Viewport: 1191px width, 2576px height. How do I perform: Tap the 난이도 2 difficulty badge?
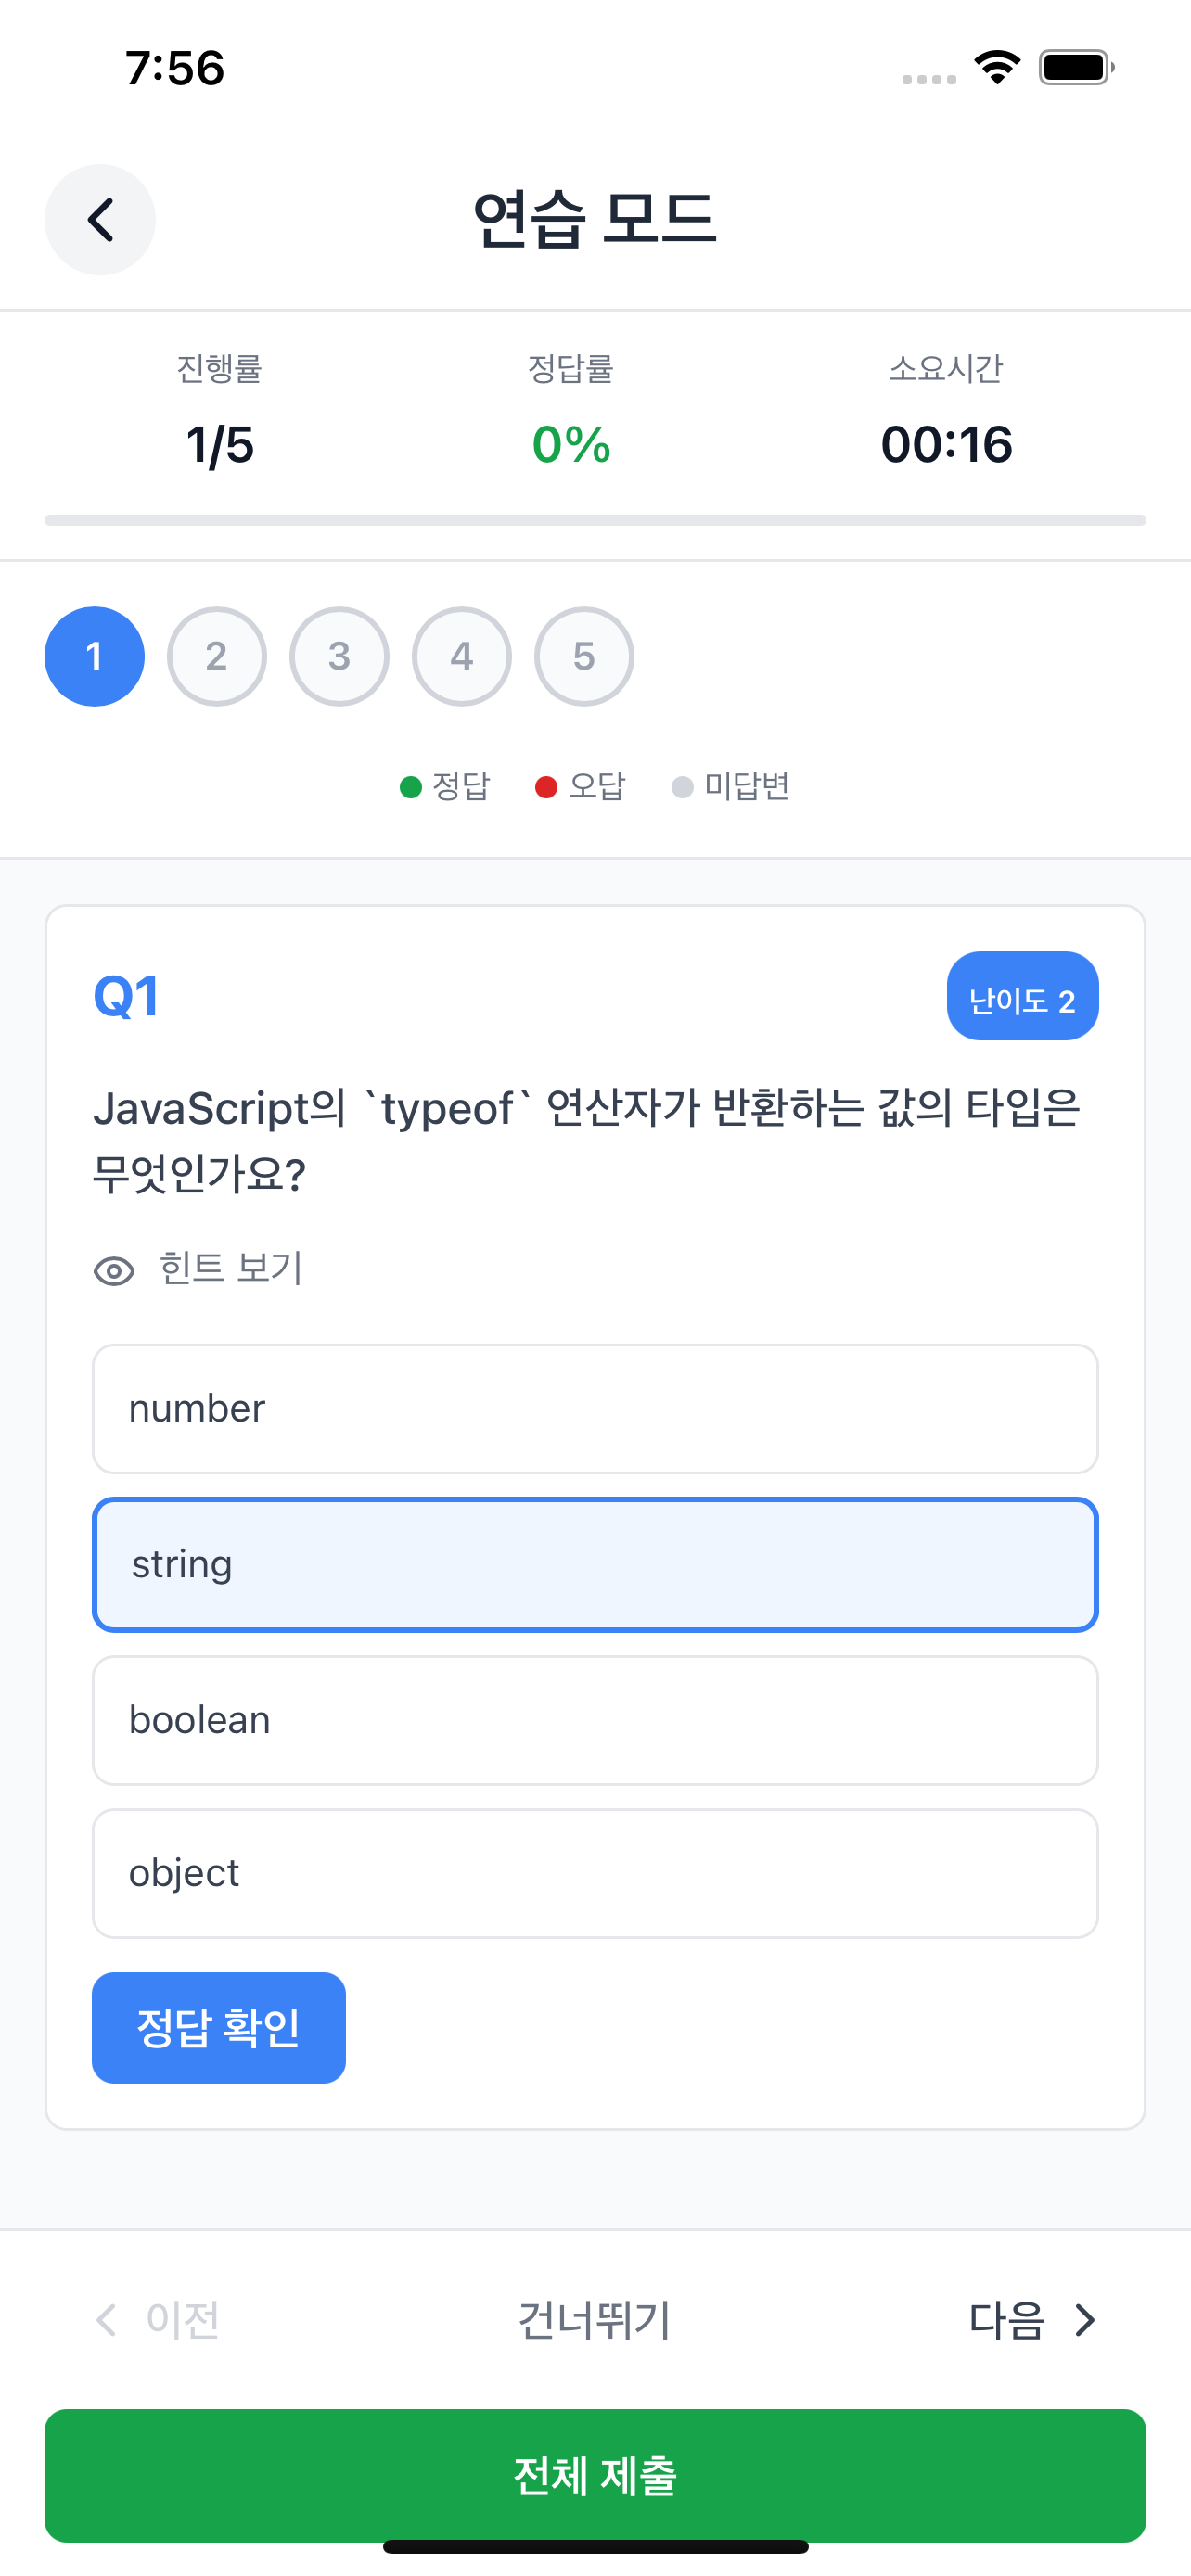click(1022, 996)
